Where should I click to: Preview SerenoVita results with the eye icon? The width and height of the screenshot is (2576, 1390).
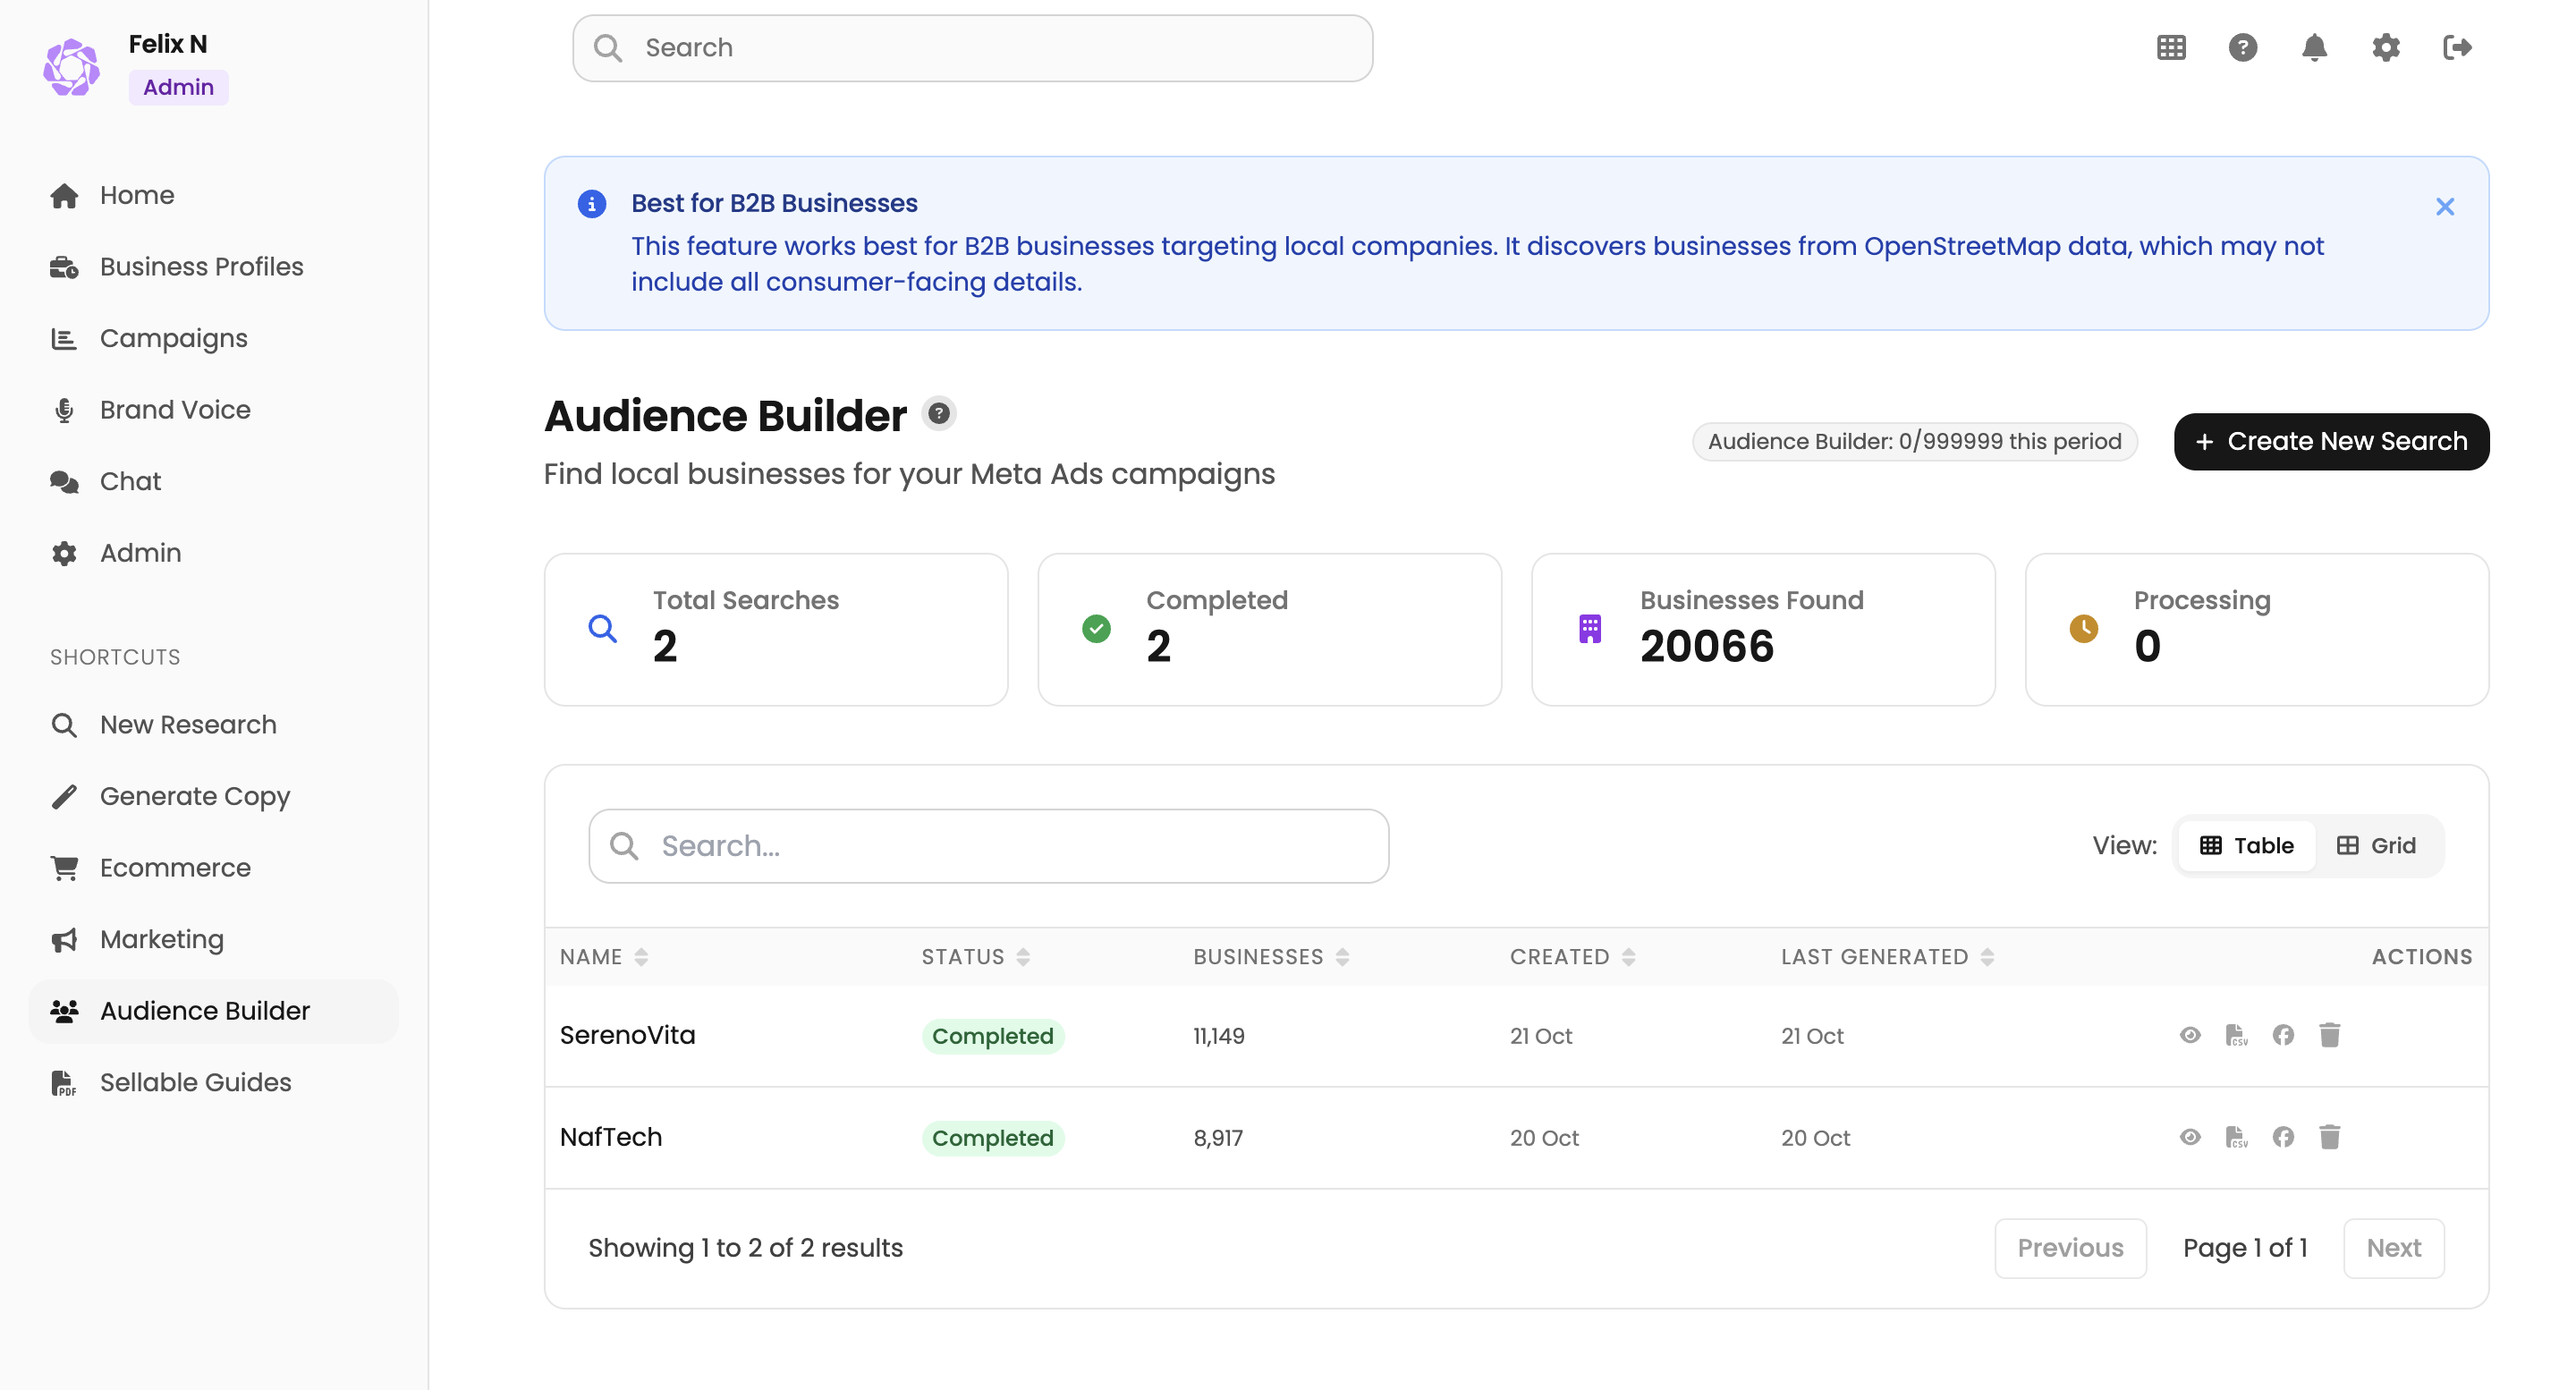click(2189, 1035)
